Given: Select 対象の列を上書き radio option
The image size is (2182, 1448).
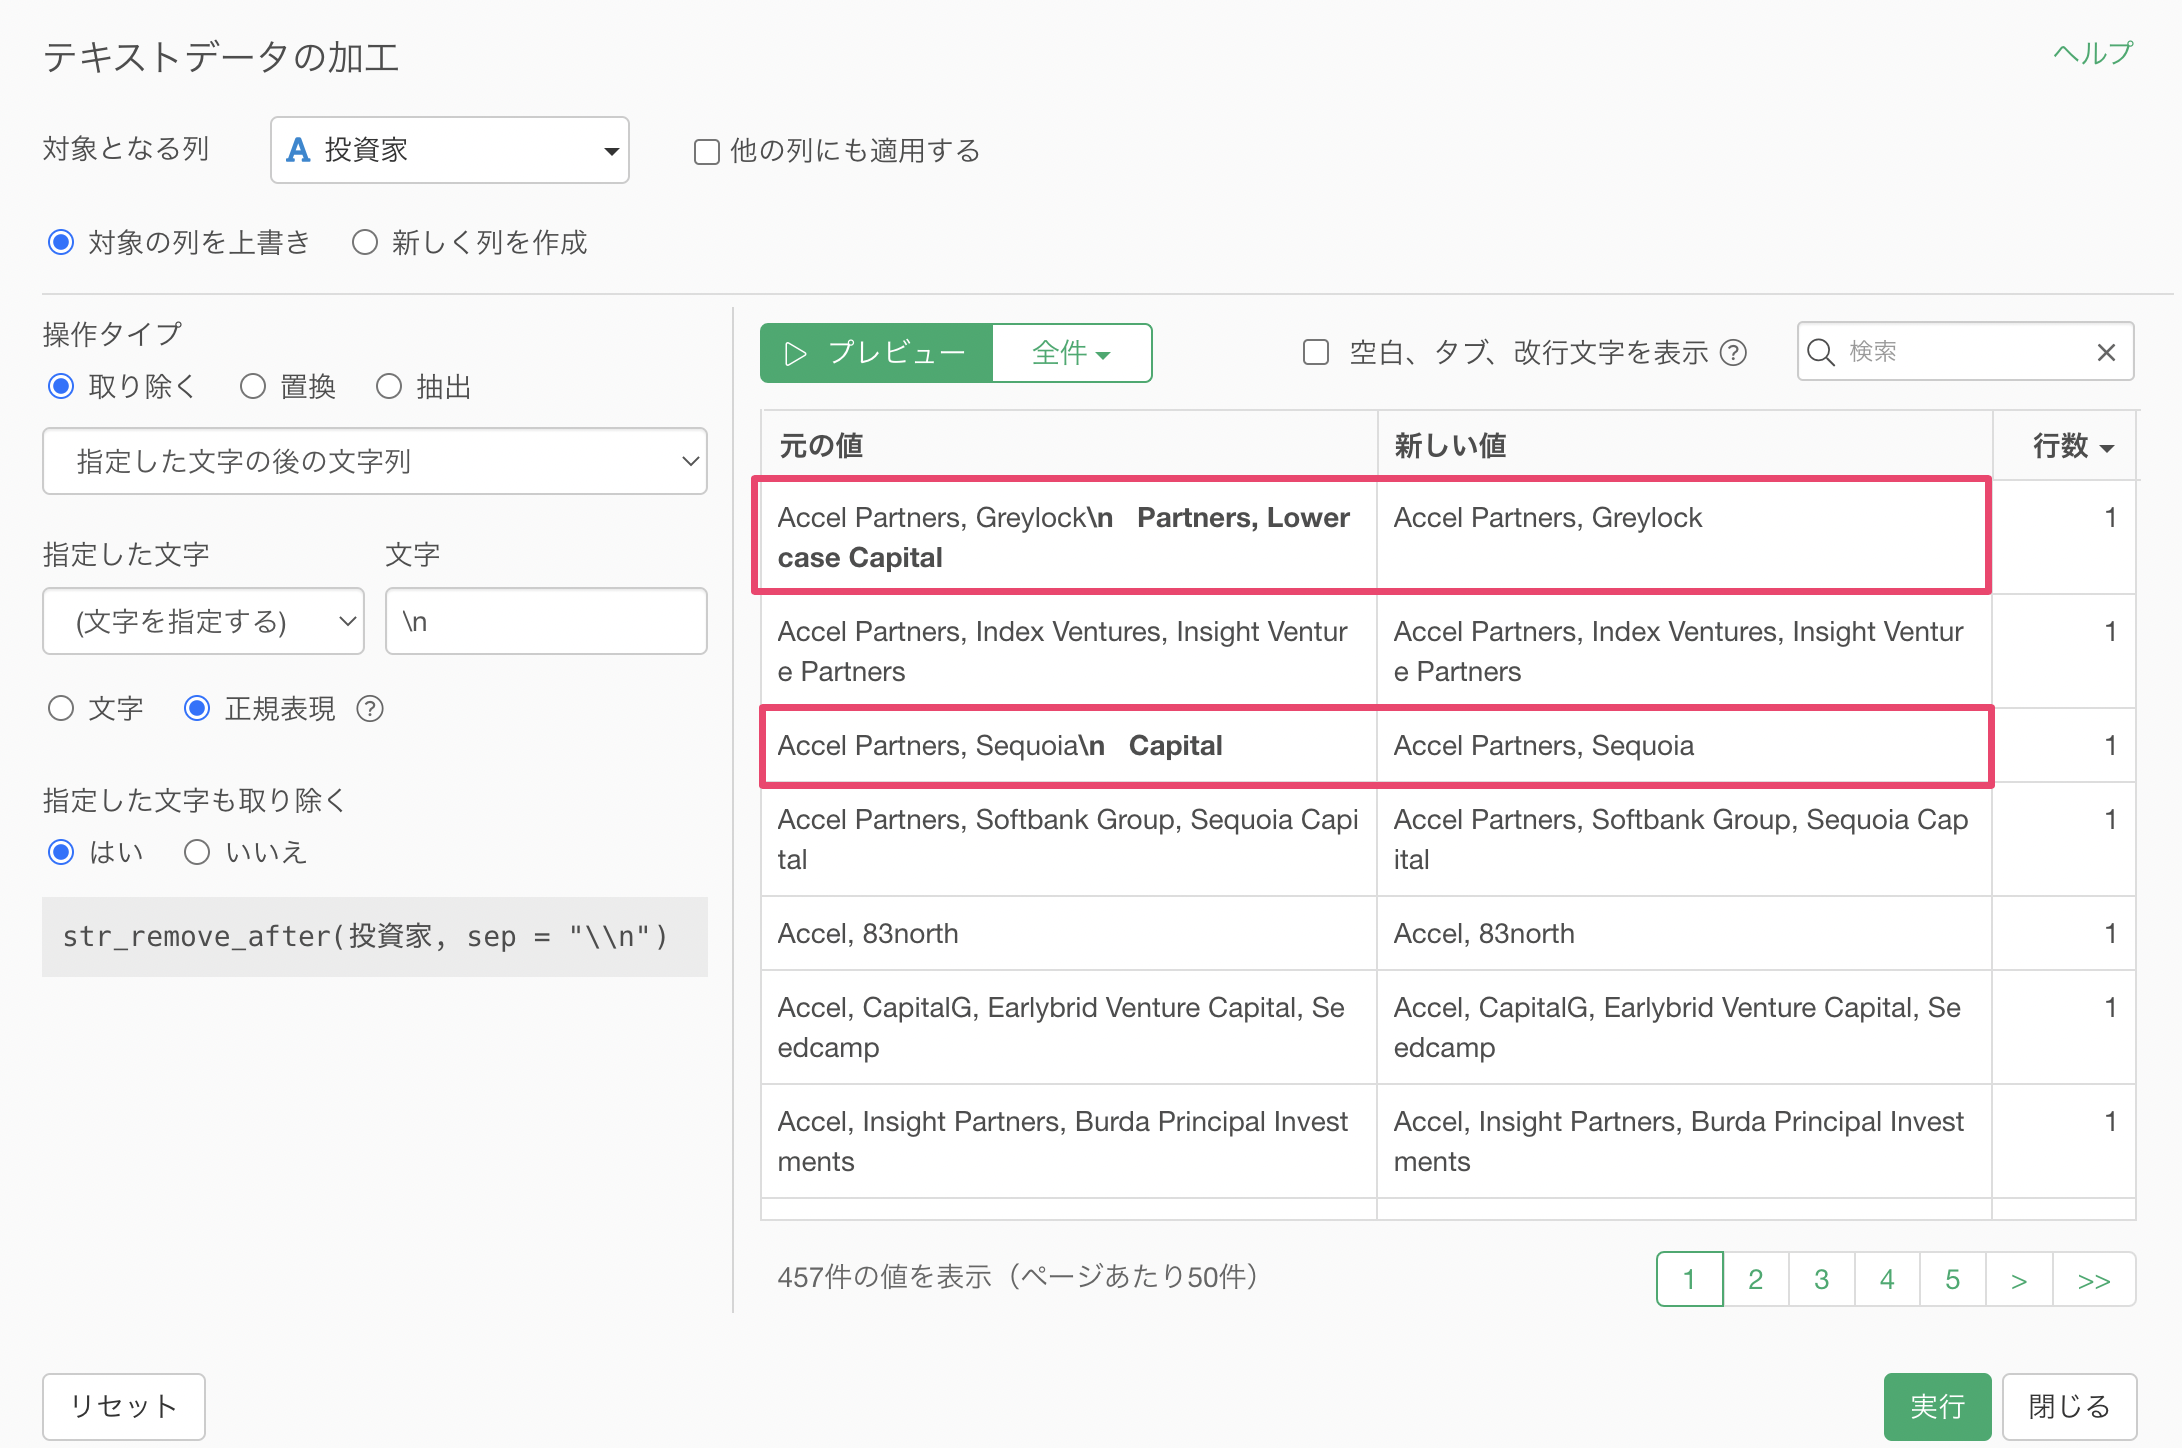Looking at the screenshot, I should (61, 242).
